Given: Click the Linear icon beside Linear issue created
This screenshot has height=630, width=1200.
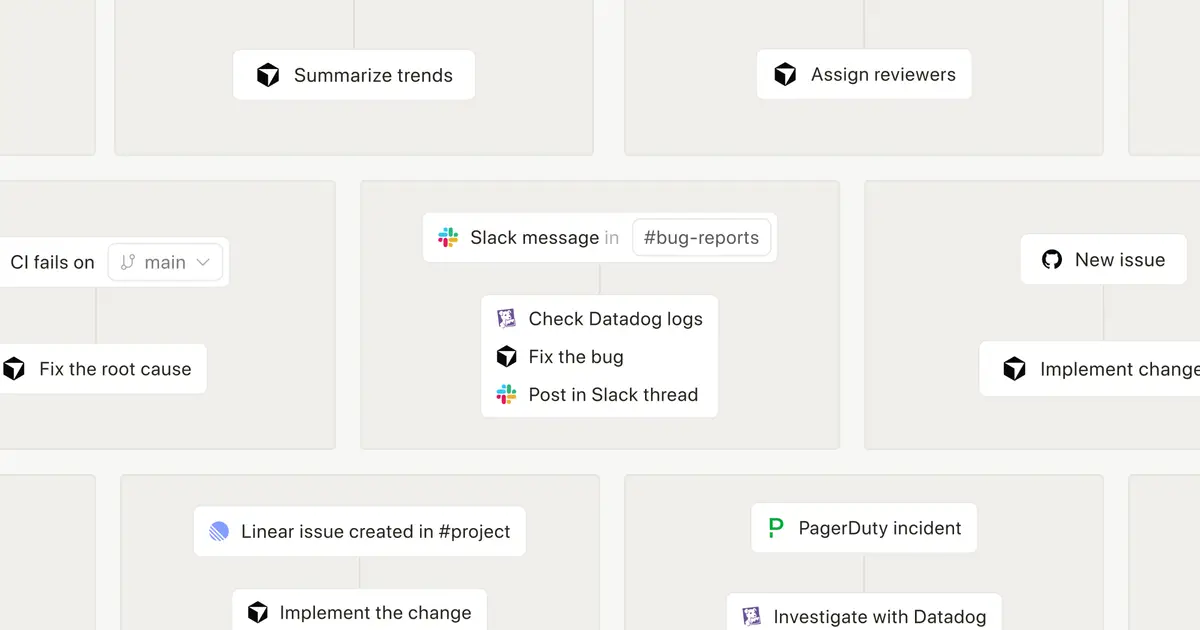Looking at the screenshot, I should coord(219,531).
